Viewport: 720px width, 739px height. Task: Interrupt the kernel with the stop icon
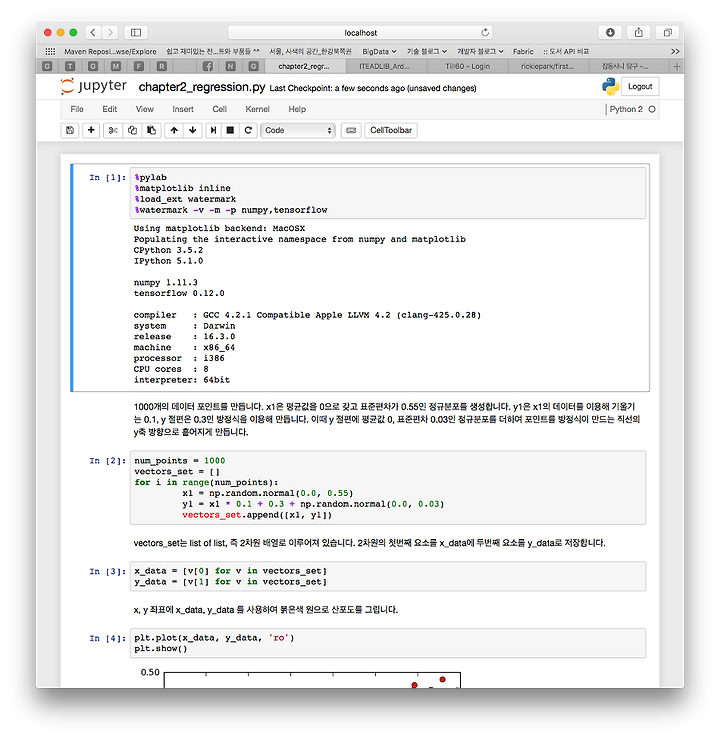[x=230, y=131]
